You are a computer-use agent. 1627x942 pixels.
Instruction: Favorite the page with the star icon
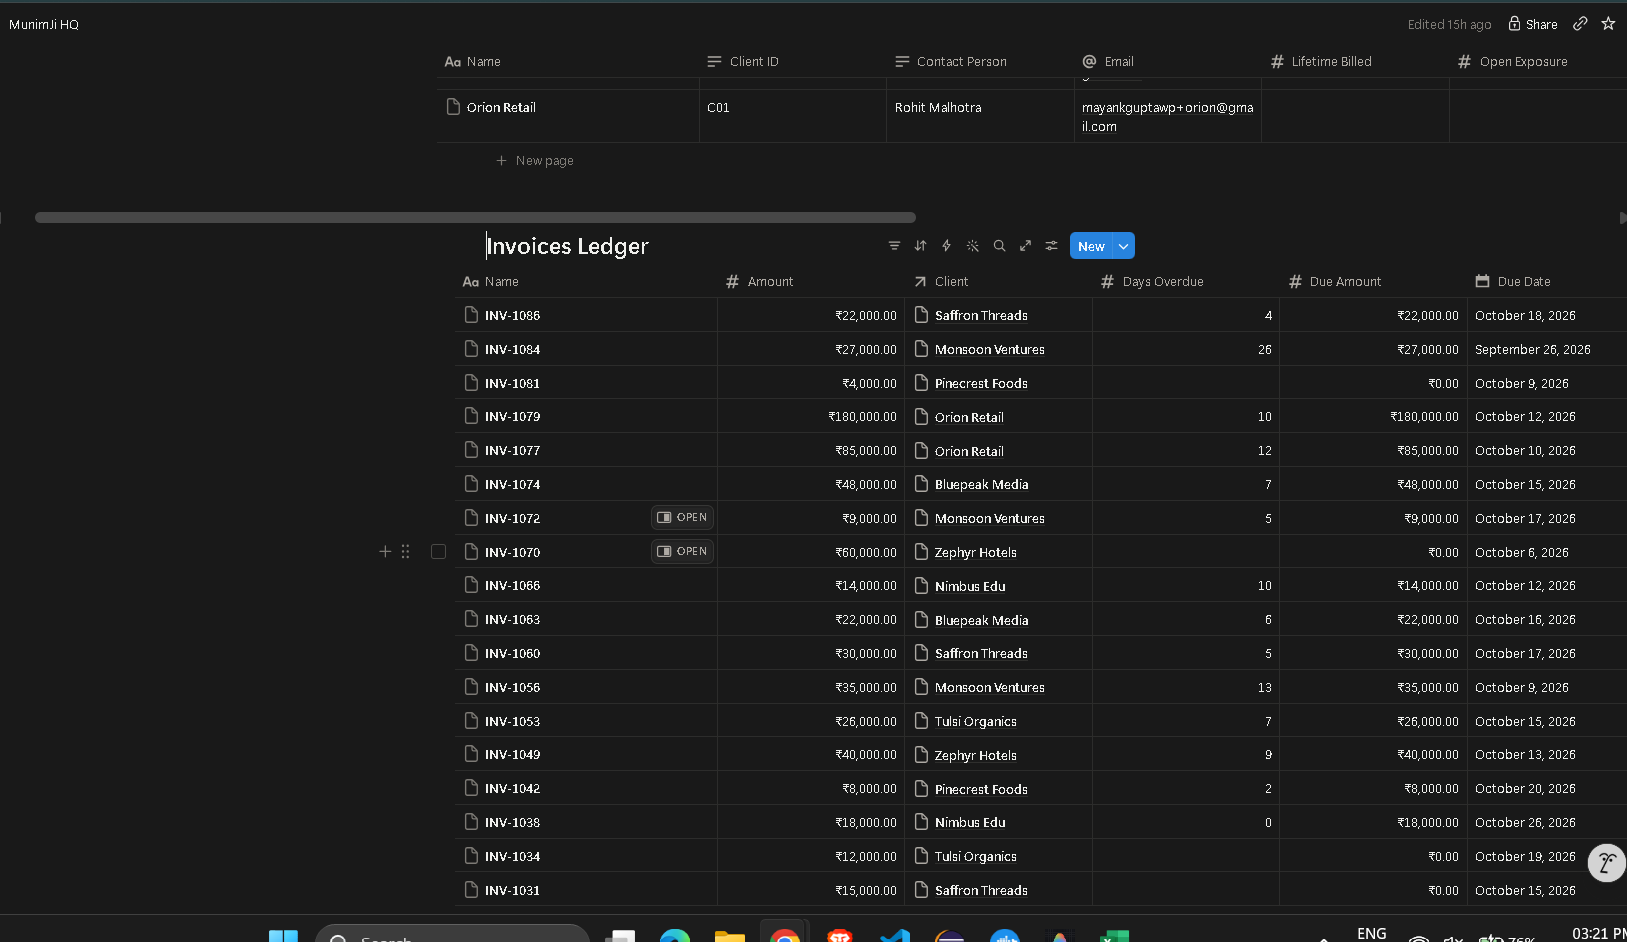(1608, 24)
